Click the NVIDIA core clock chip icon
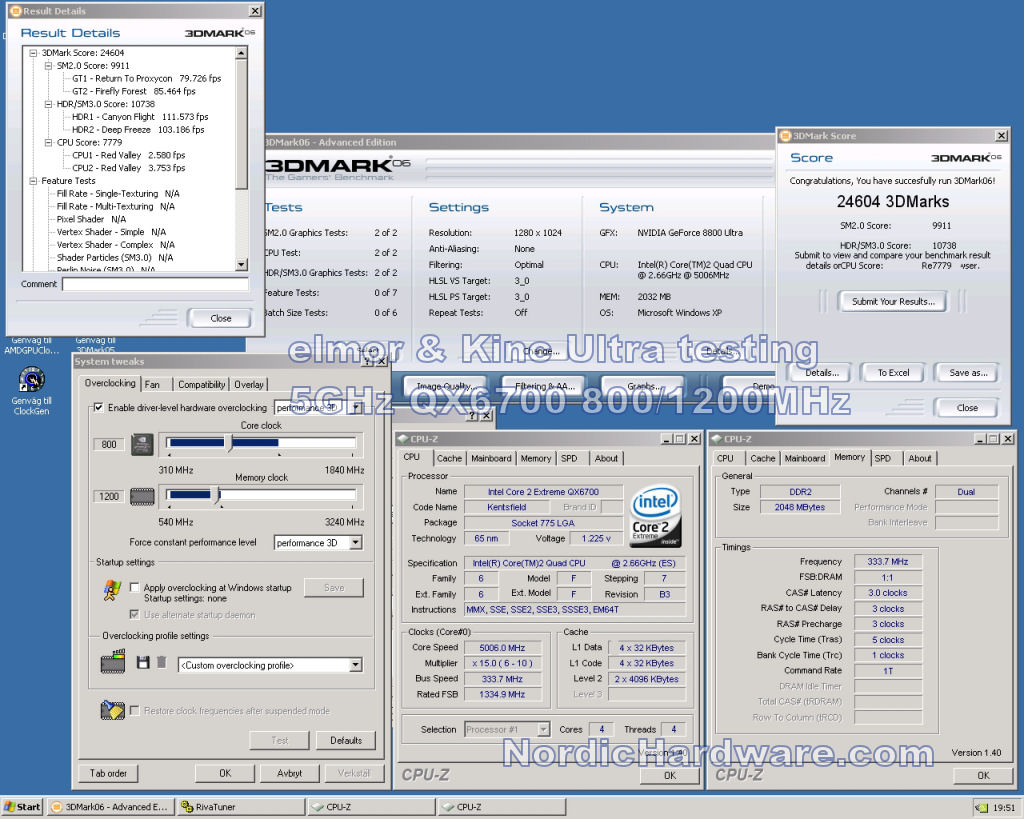This screenshot has width=1024, height=819. point(142,443)
